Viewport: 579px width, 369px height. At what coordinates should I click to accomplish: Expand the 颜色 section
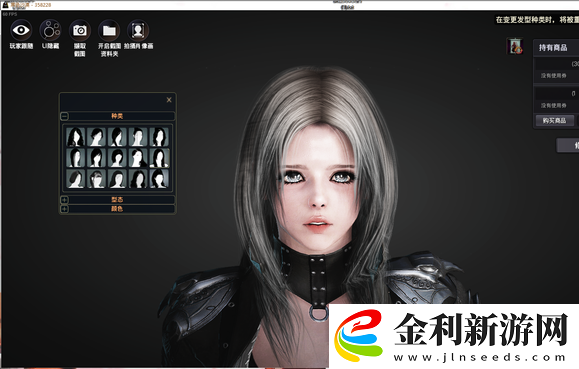[x=64, y=209]
